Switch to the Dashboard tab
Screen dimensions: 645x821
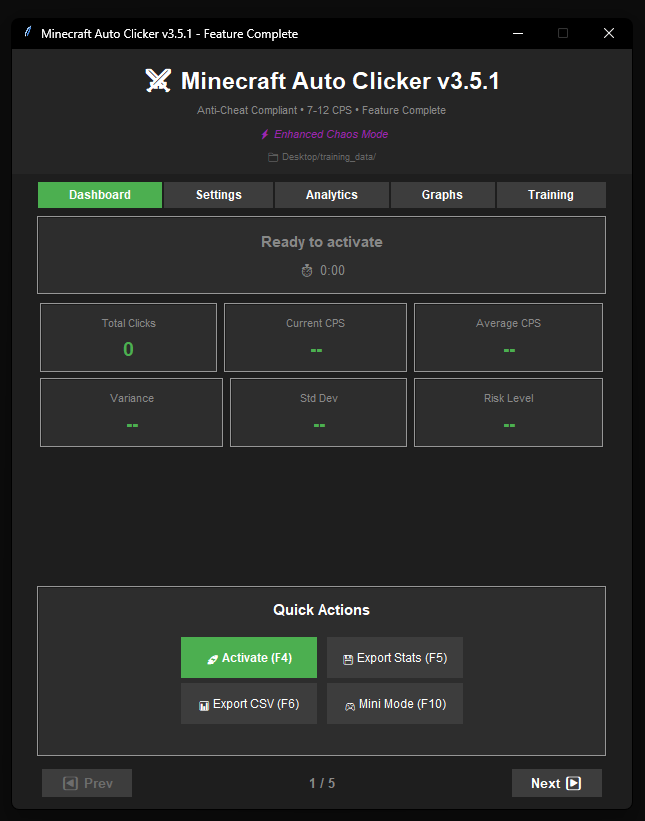100,195
